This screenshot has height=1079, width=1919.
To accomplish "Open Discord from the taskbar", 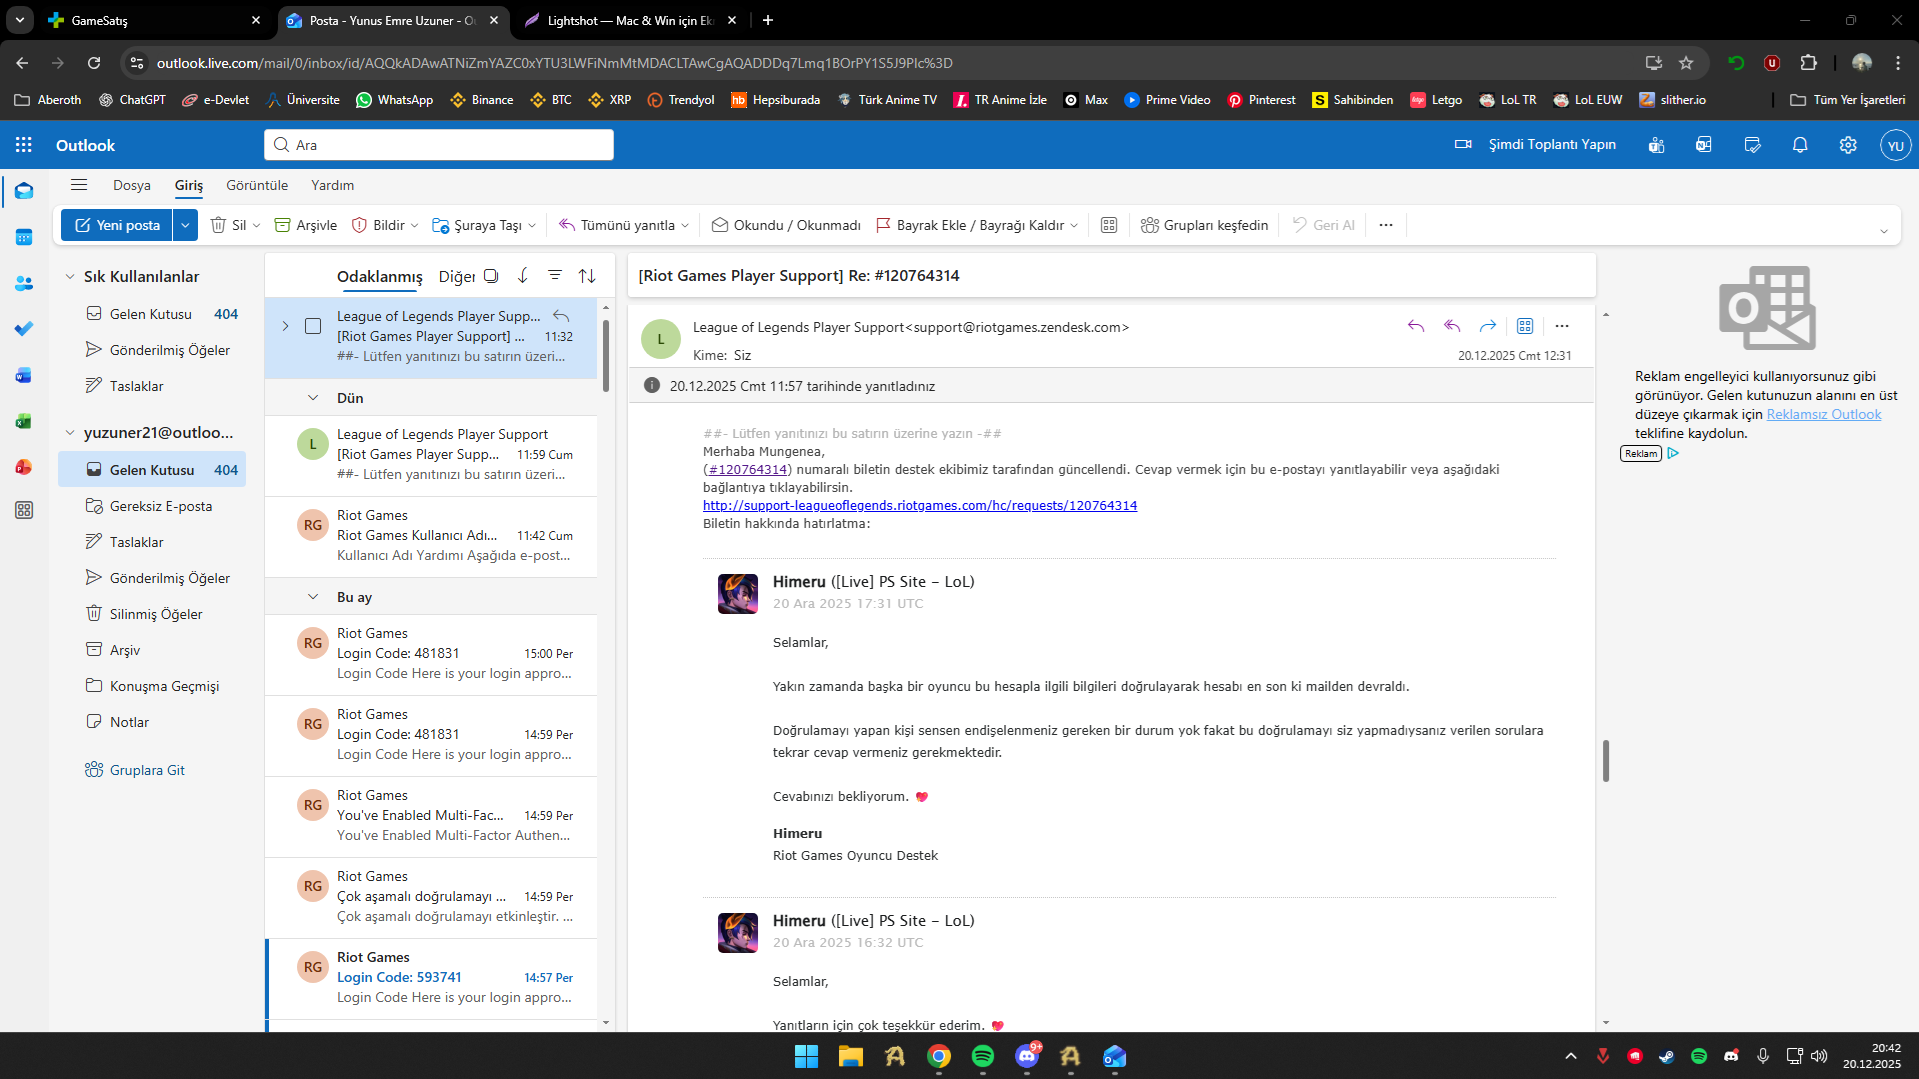I will (1027, 1056).
